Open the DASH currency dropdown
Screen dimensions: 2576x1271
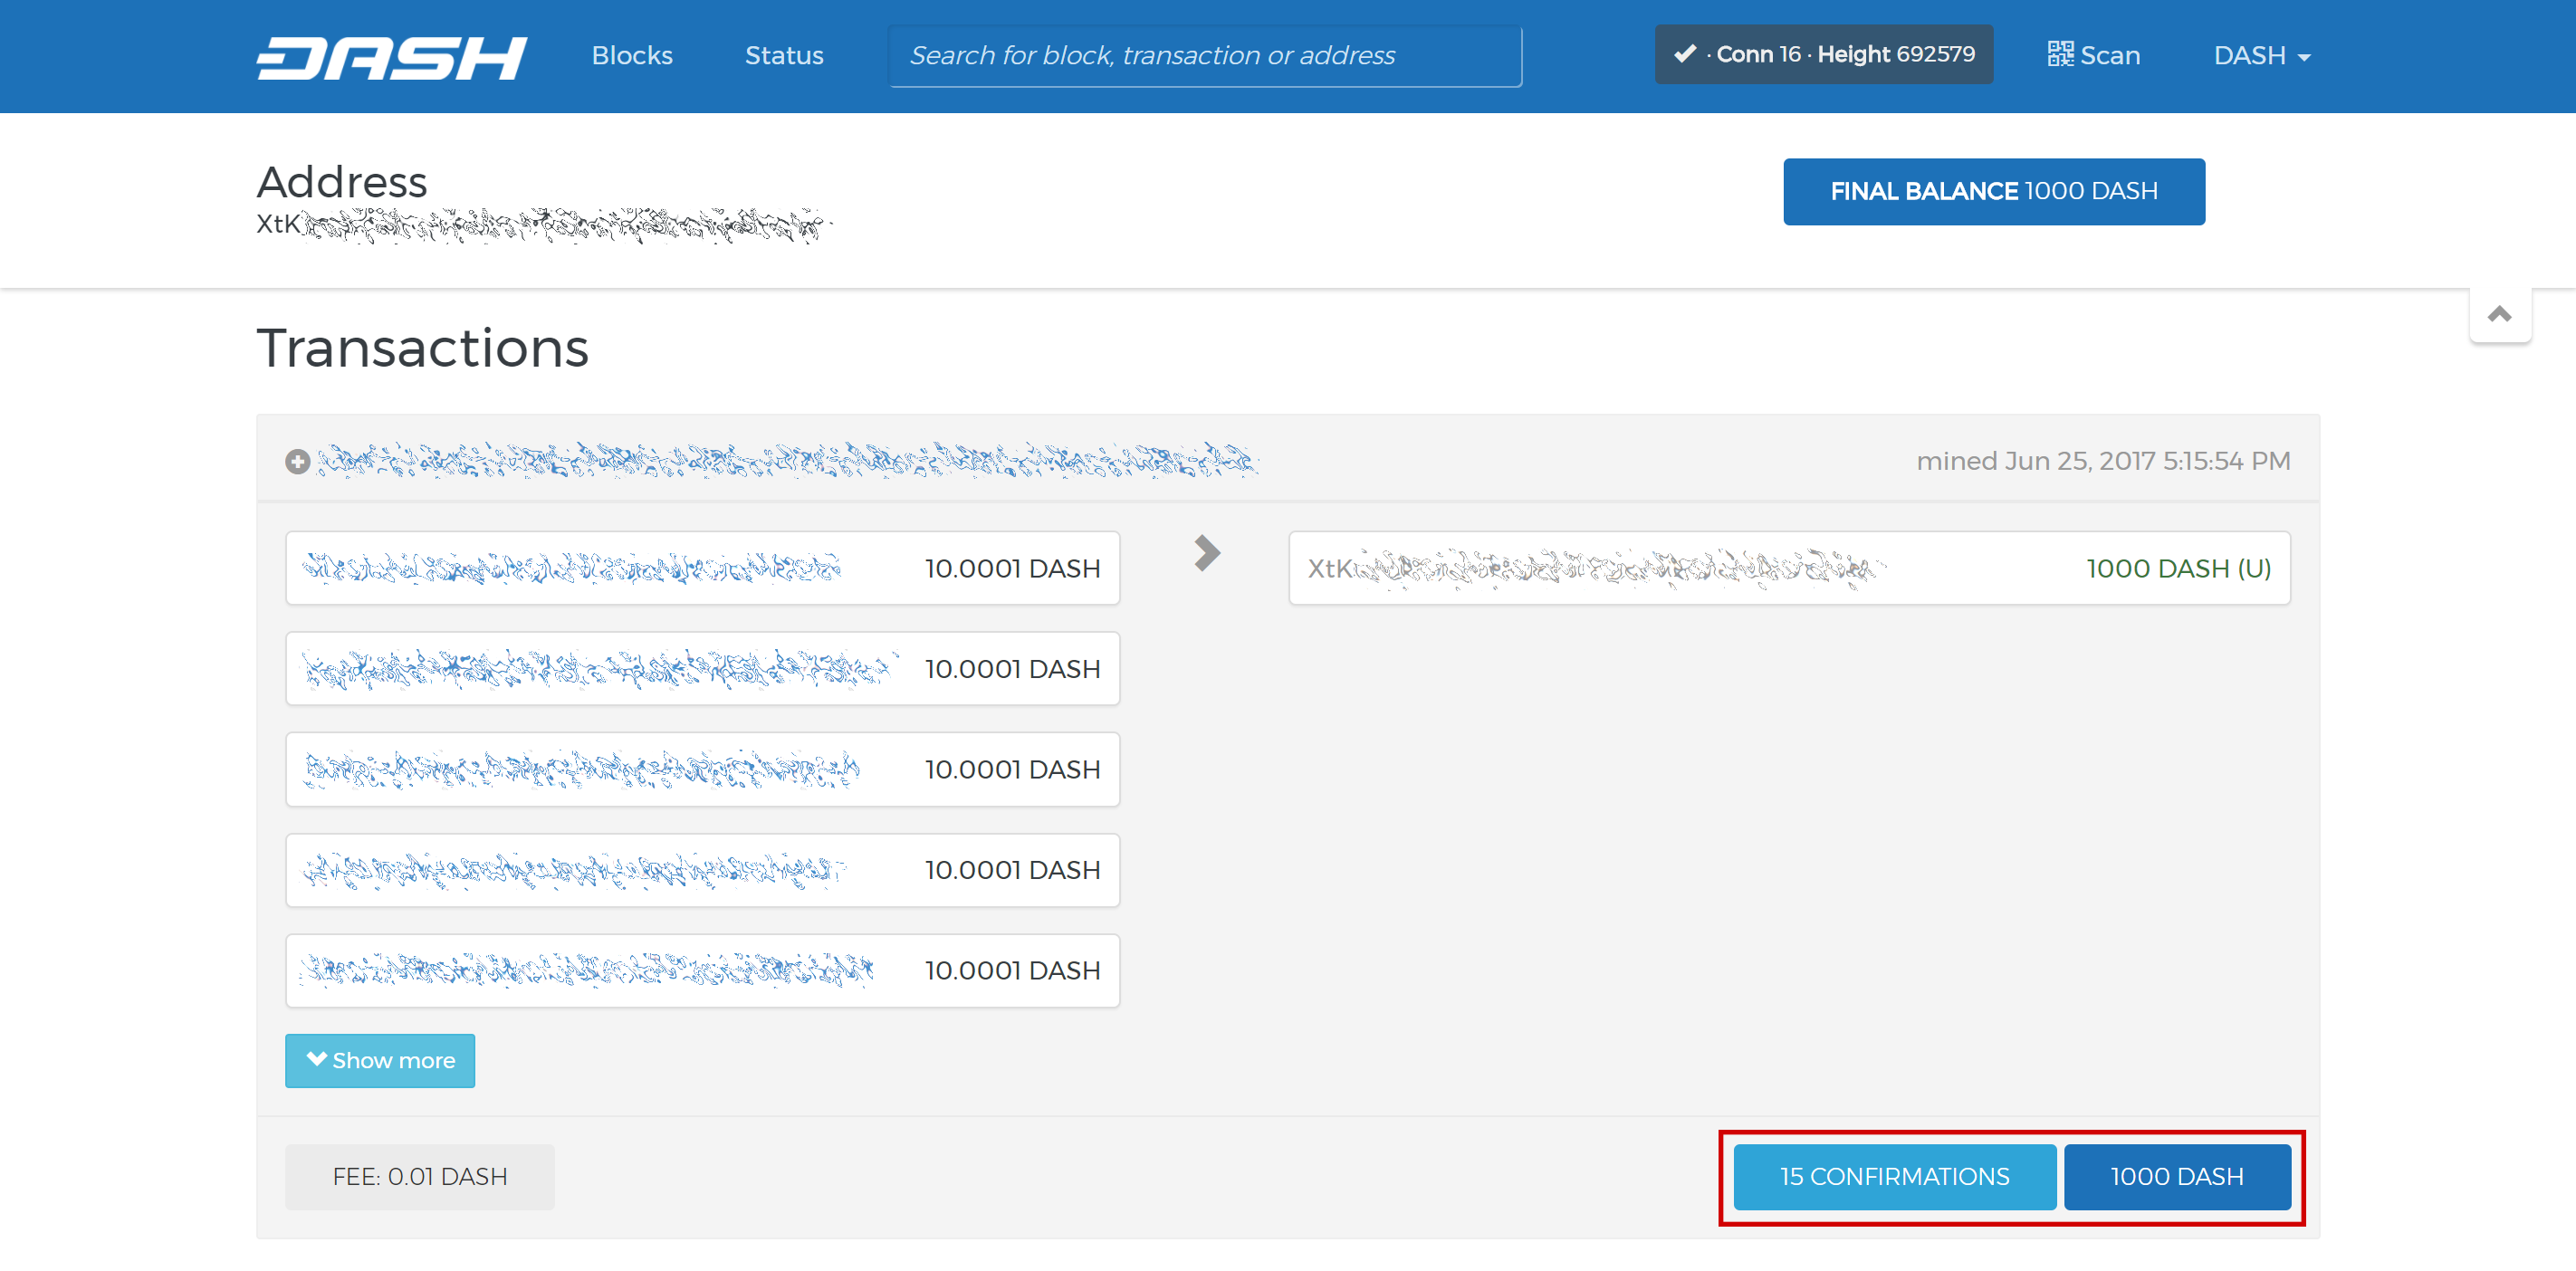coord(2261,55)
